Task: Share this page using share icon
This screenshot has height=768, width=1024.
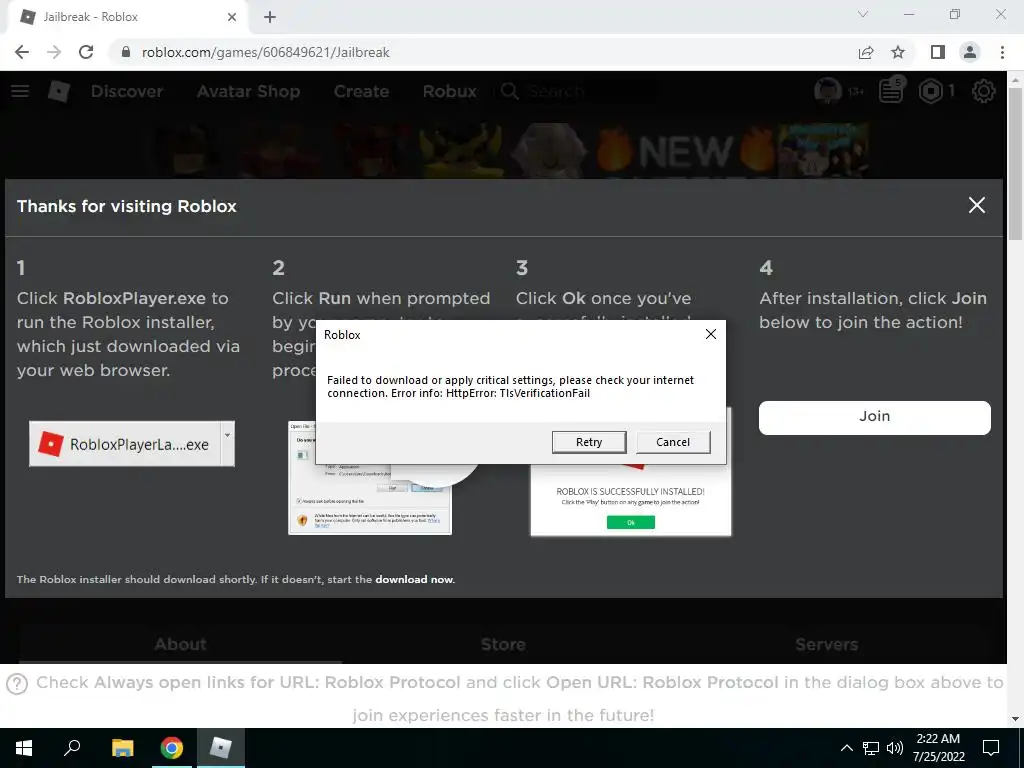Action: [866, 52]
